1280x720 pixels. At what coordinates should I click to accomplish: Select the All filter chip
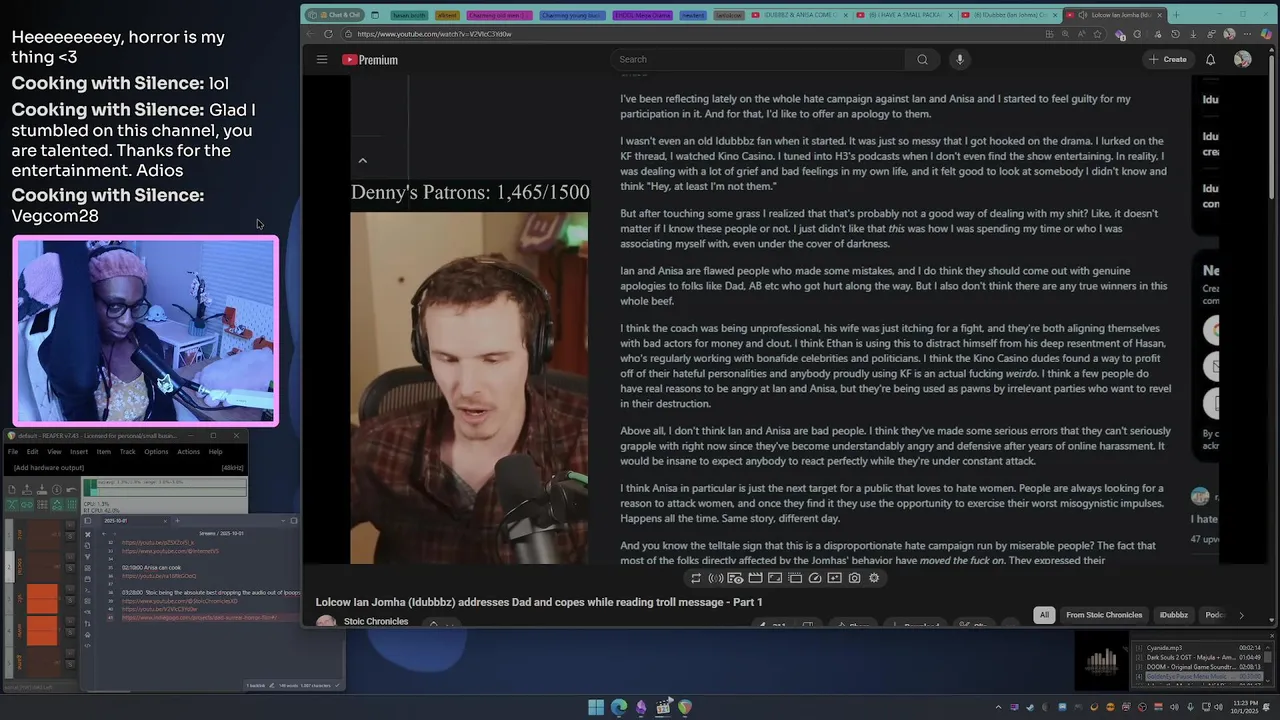tap(1044, 615)
